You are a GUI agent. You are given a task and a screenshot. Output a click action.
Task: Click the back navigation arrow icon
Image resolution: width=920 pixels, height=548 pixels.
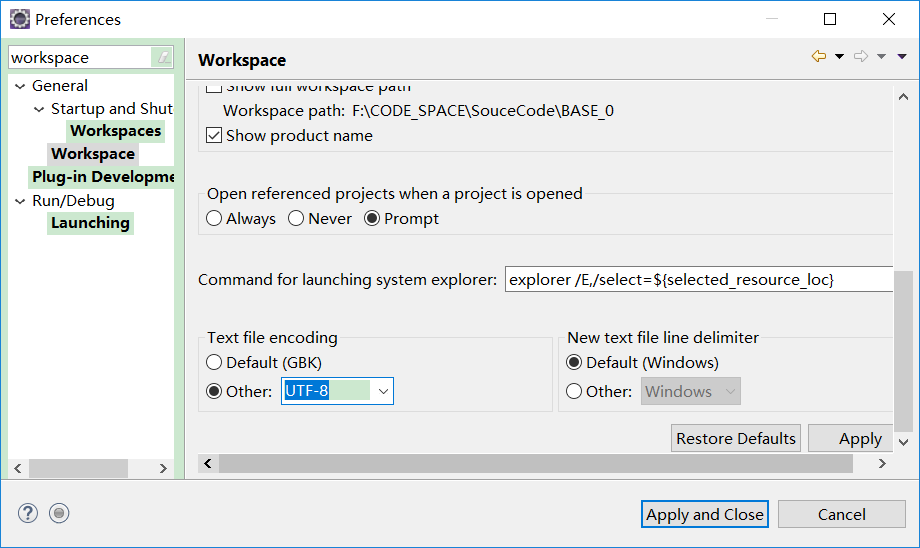[x=818, y=57]
